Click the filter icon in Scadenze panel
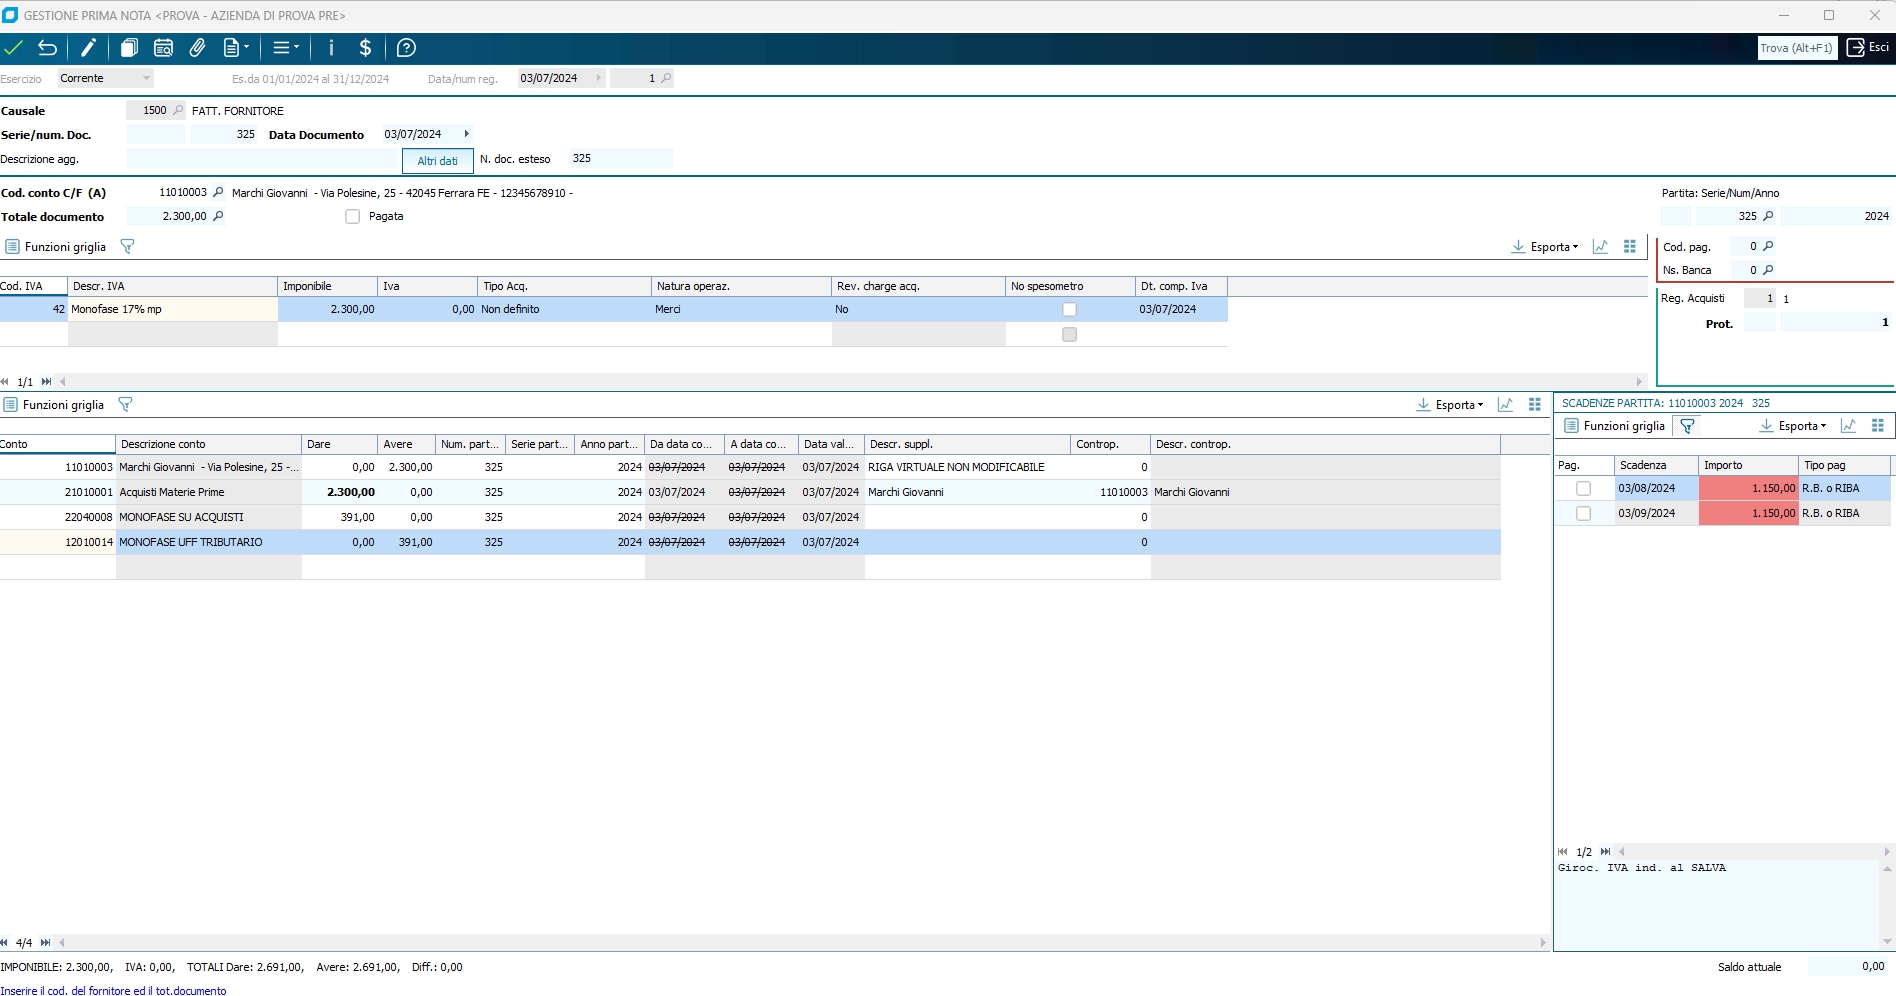 [1687, 426]
